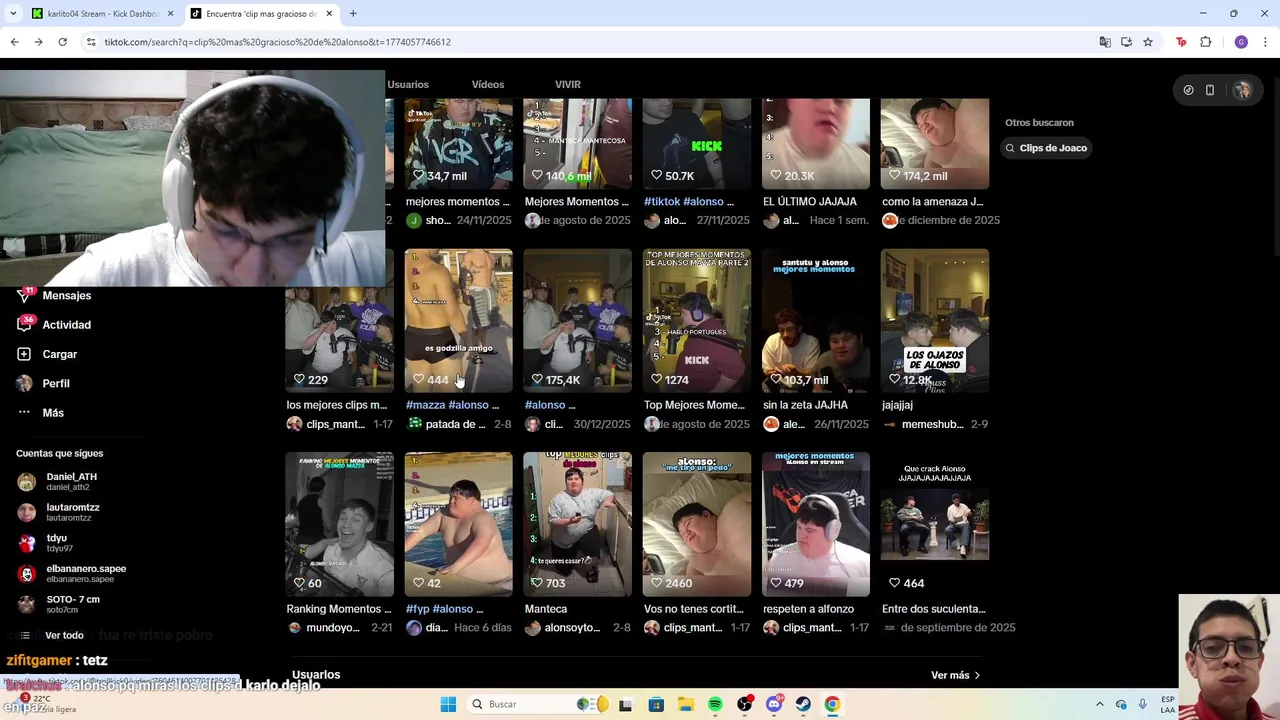Open the Chrome three-dot menu
This screenshot has width=1280, height=720.
point(1265,42)
